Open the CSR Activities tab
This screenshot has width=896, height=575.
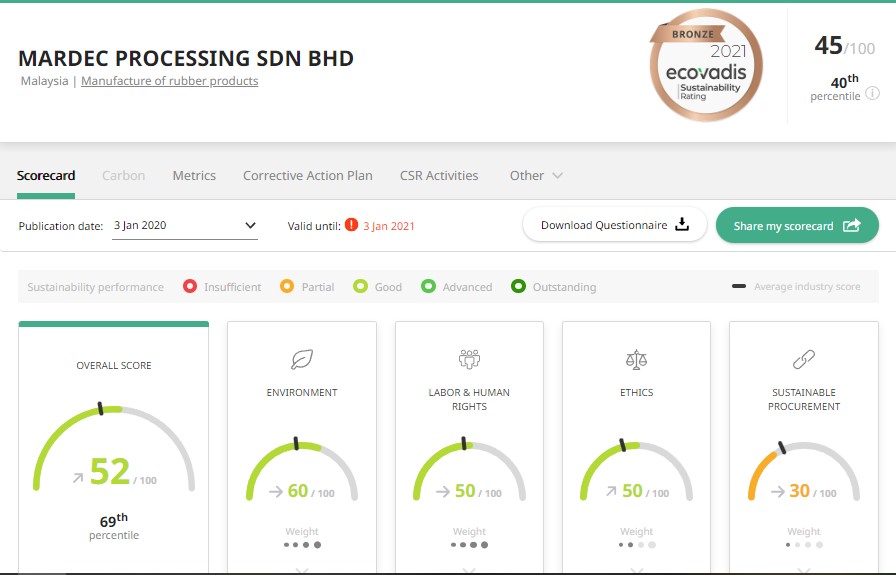(439, 175)
